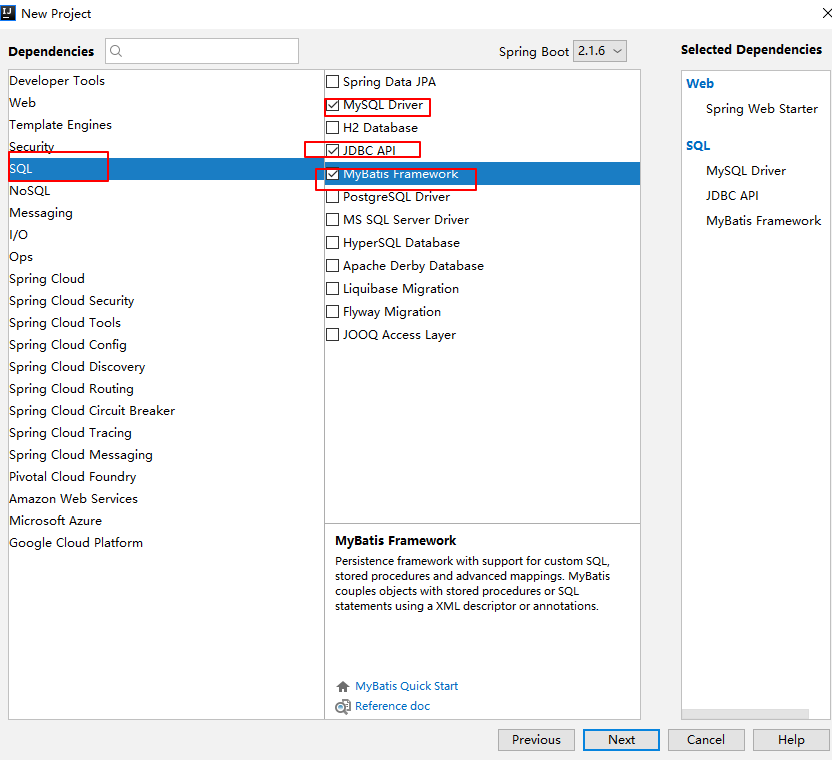Click the Web group heading in Selected Dependencies
The width and height of the screenshot is (832, 760).
[700, 83]
